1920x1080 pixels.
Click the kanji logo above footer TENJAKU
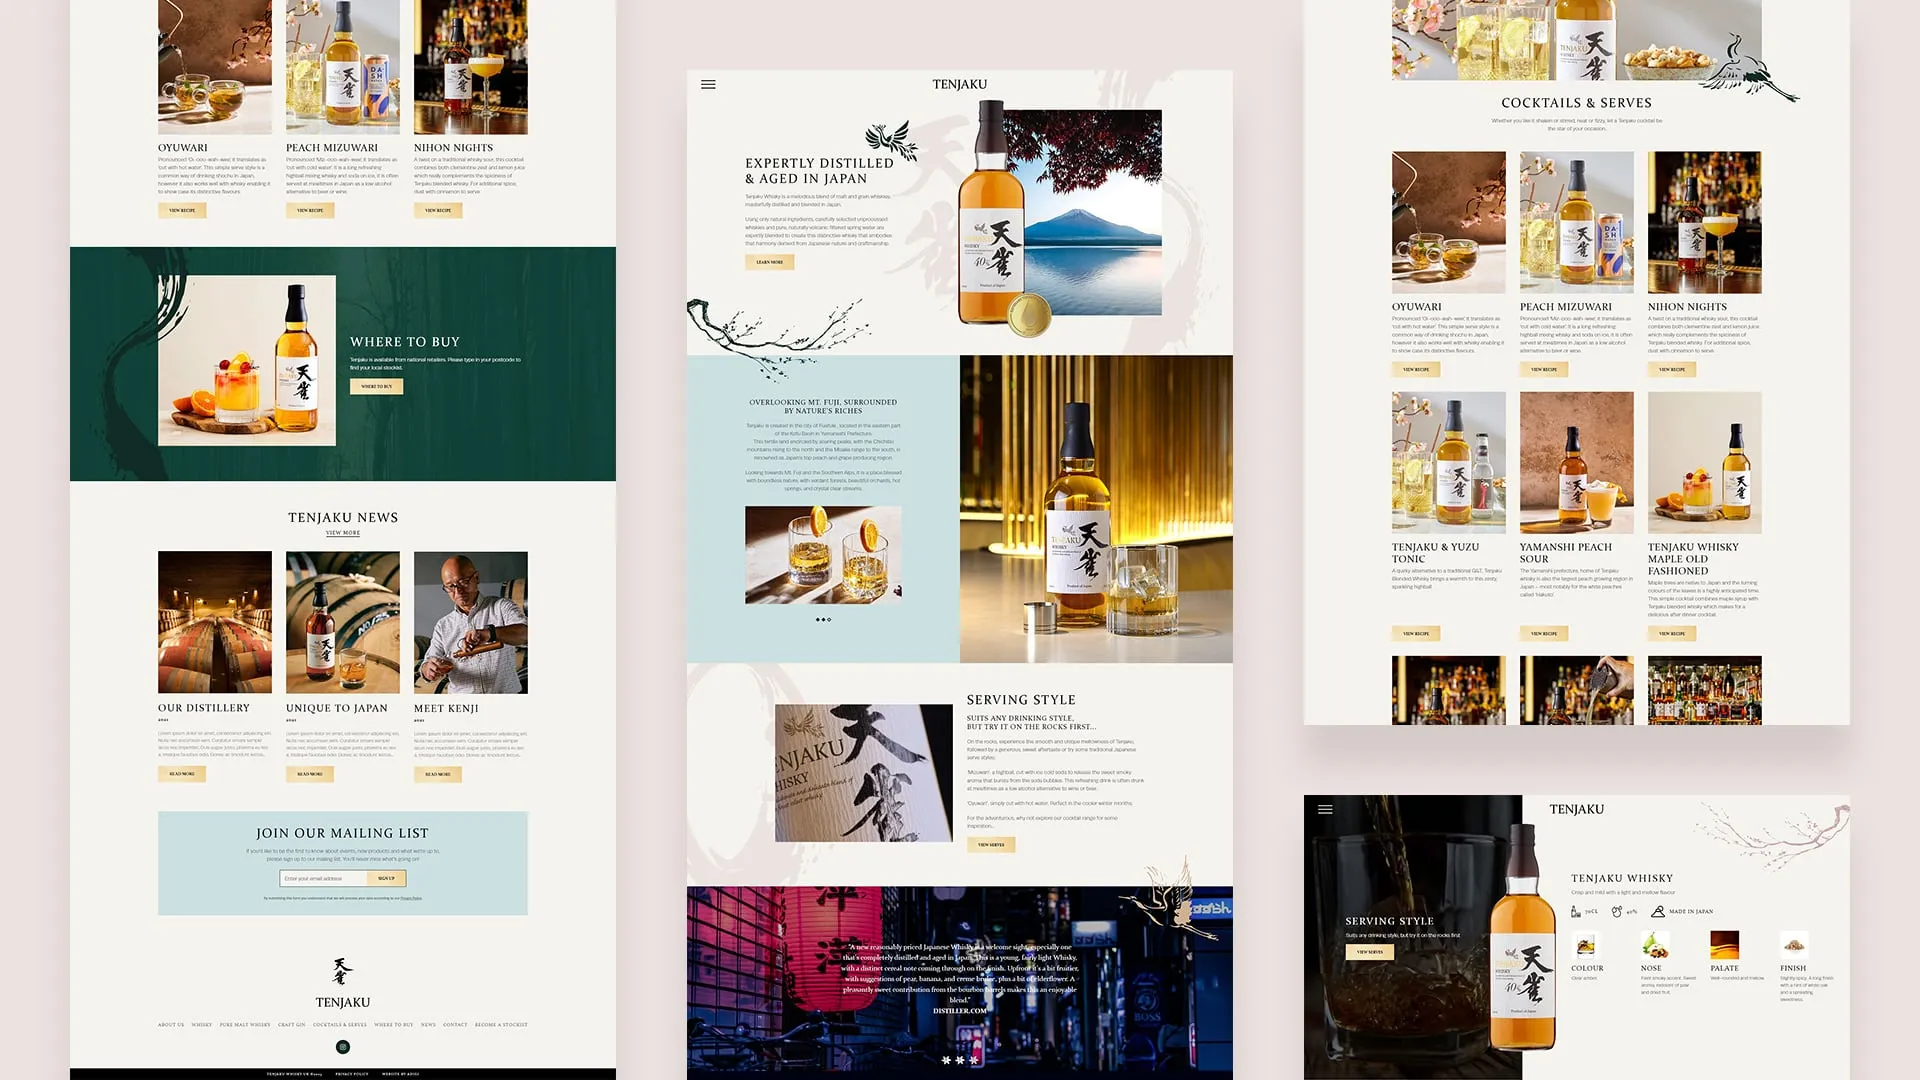click(343, 971)
